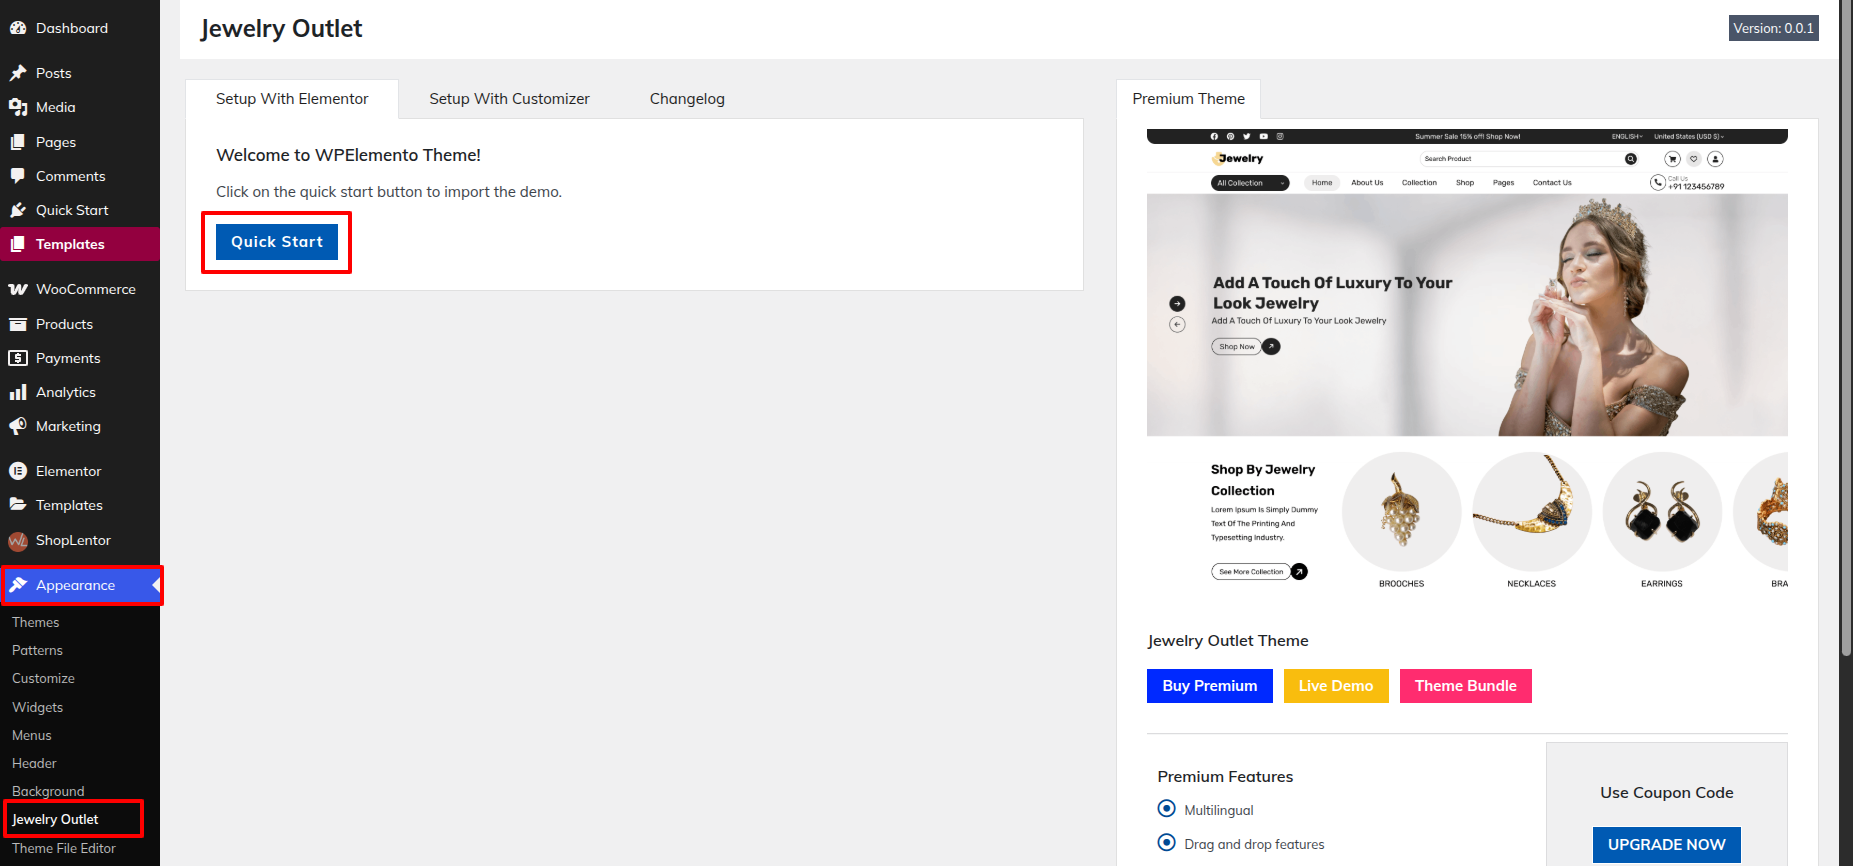Click the Posts pushpin icon
Screen dimensions: 1853x866
click(x=18, y=73)
